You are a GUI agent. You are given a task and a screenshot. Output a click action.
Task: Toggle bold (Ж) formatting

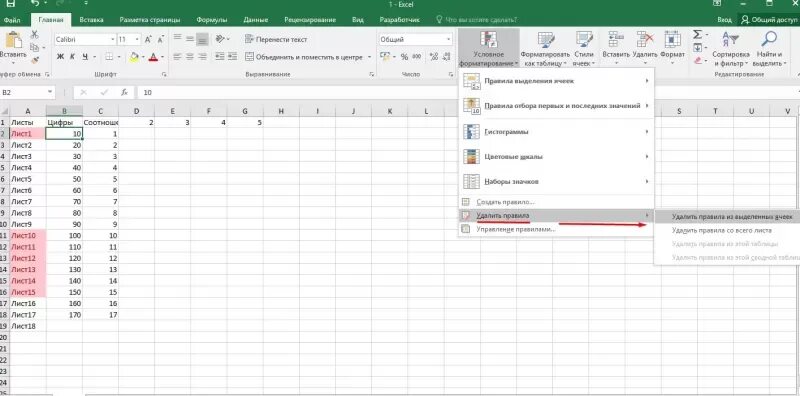[60, 57]
